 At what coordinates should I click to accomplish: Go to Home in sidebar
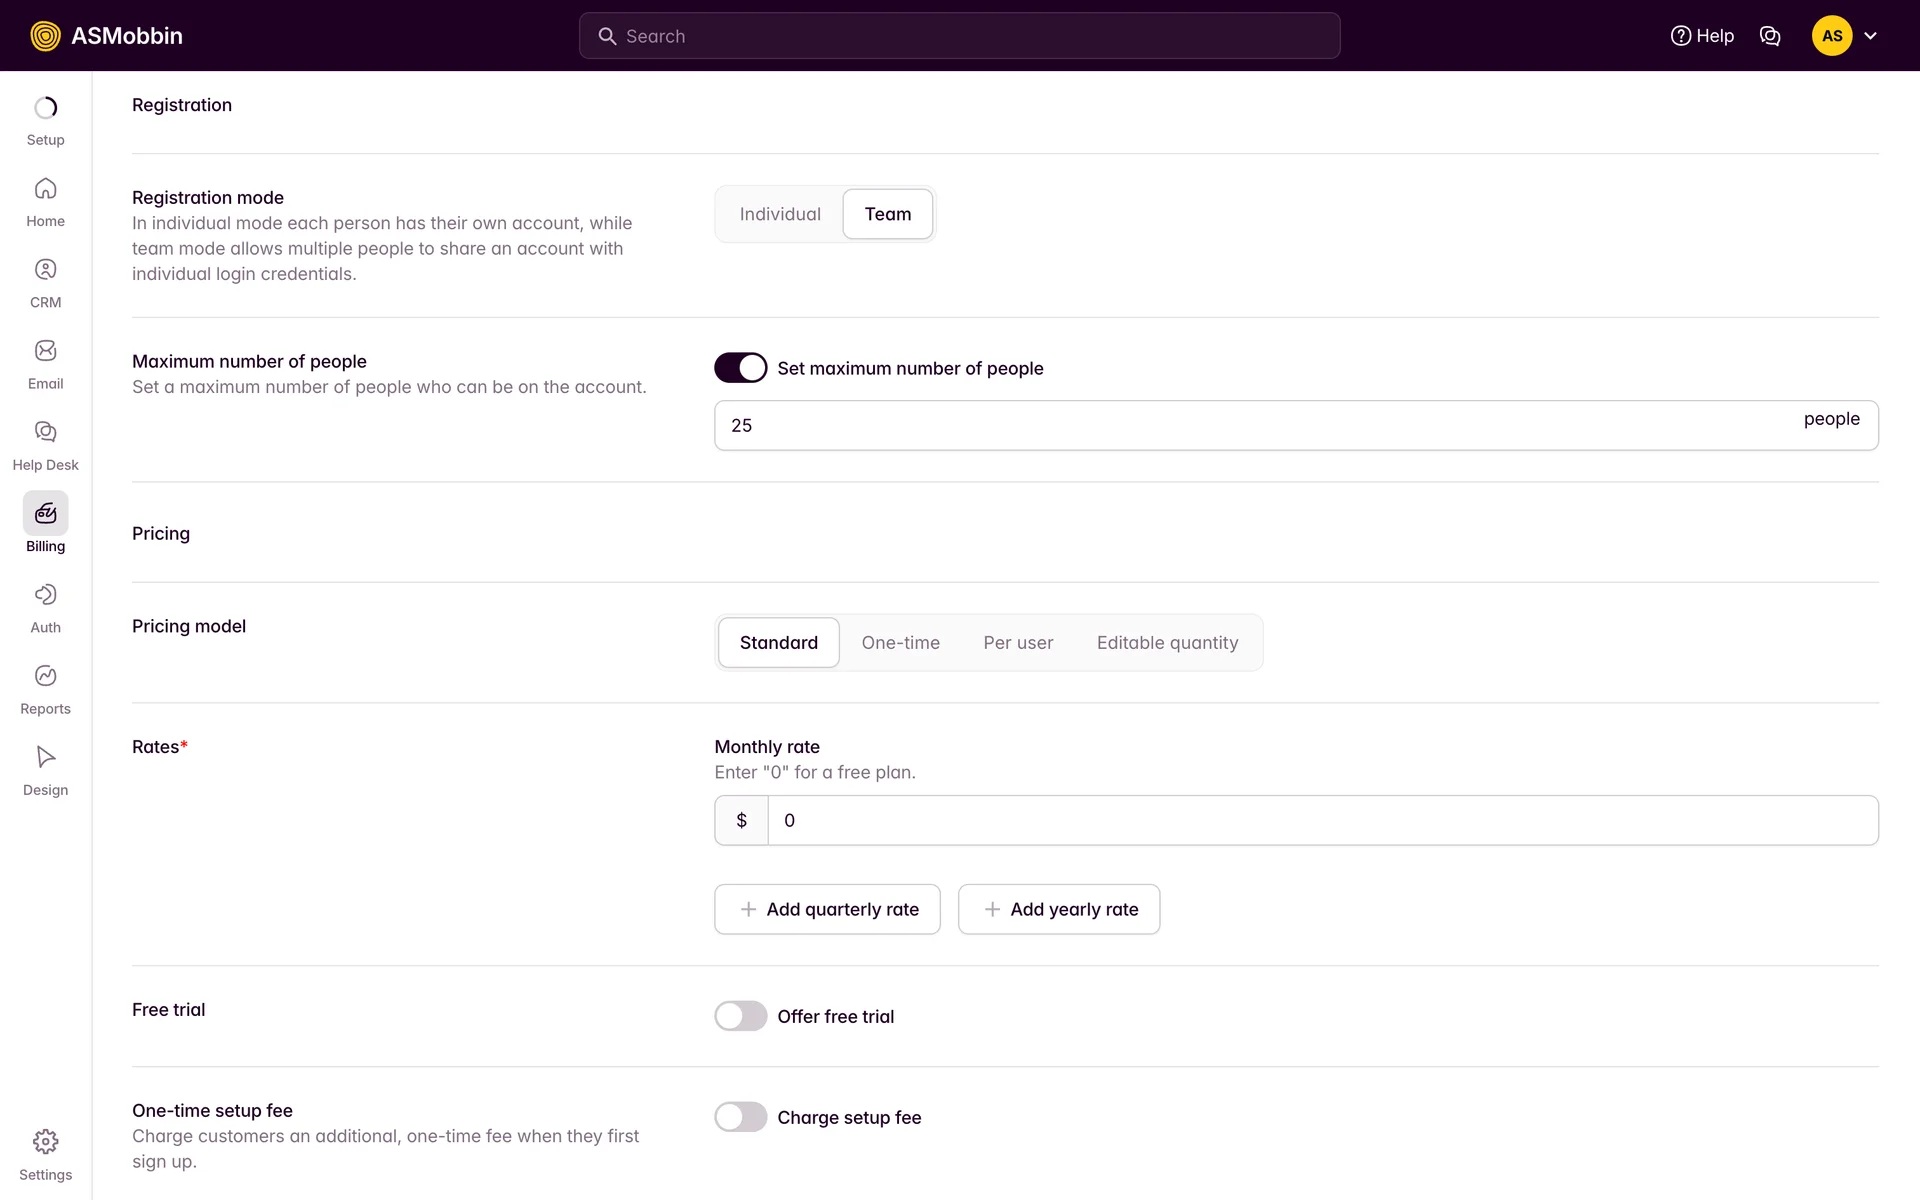click(45, 189)
